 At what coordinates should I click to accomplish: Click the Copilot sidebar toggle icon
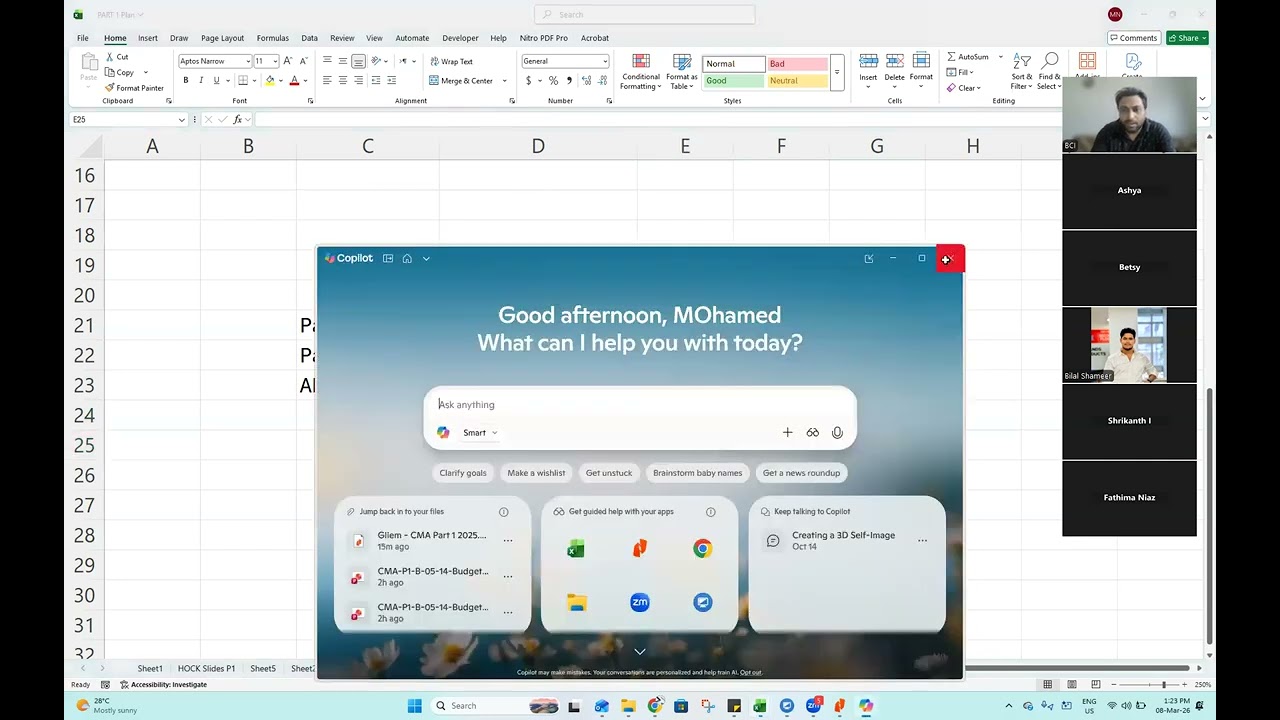pos(388,258)
